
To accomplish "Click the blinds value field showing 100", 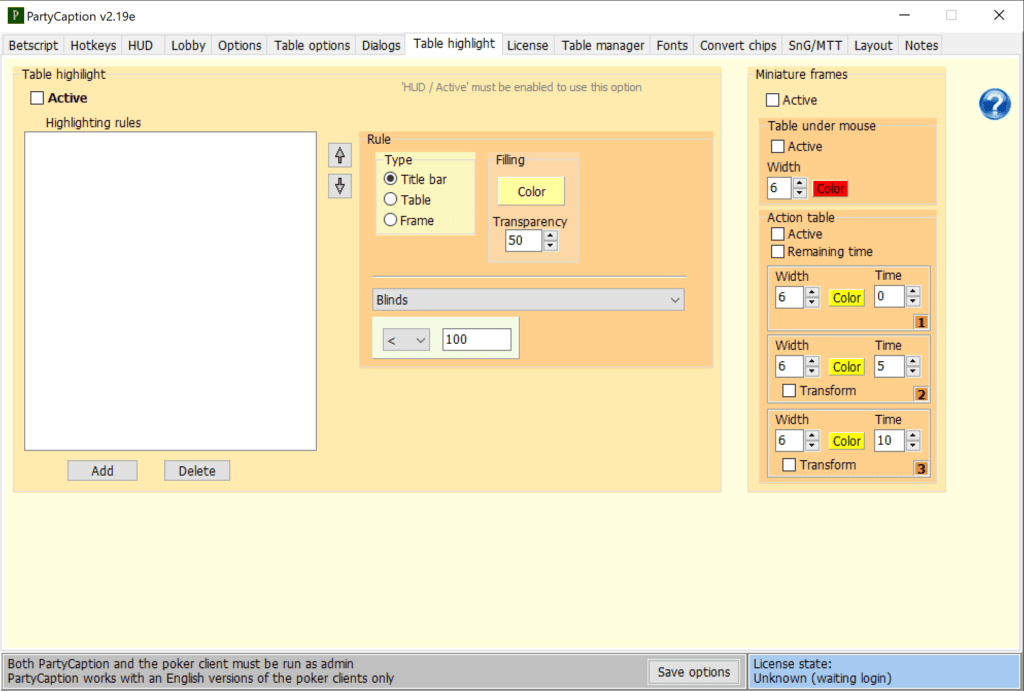I will coord(477,340).
